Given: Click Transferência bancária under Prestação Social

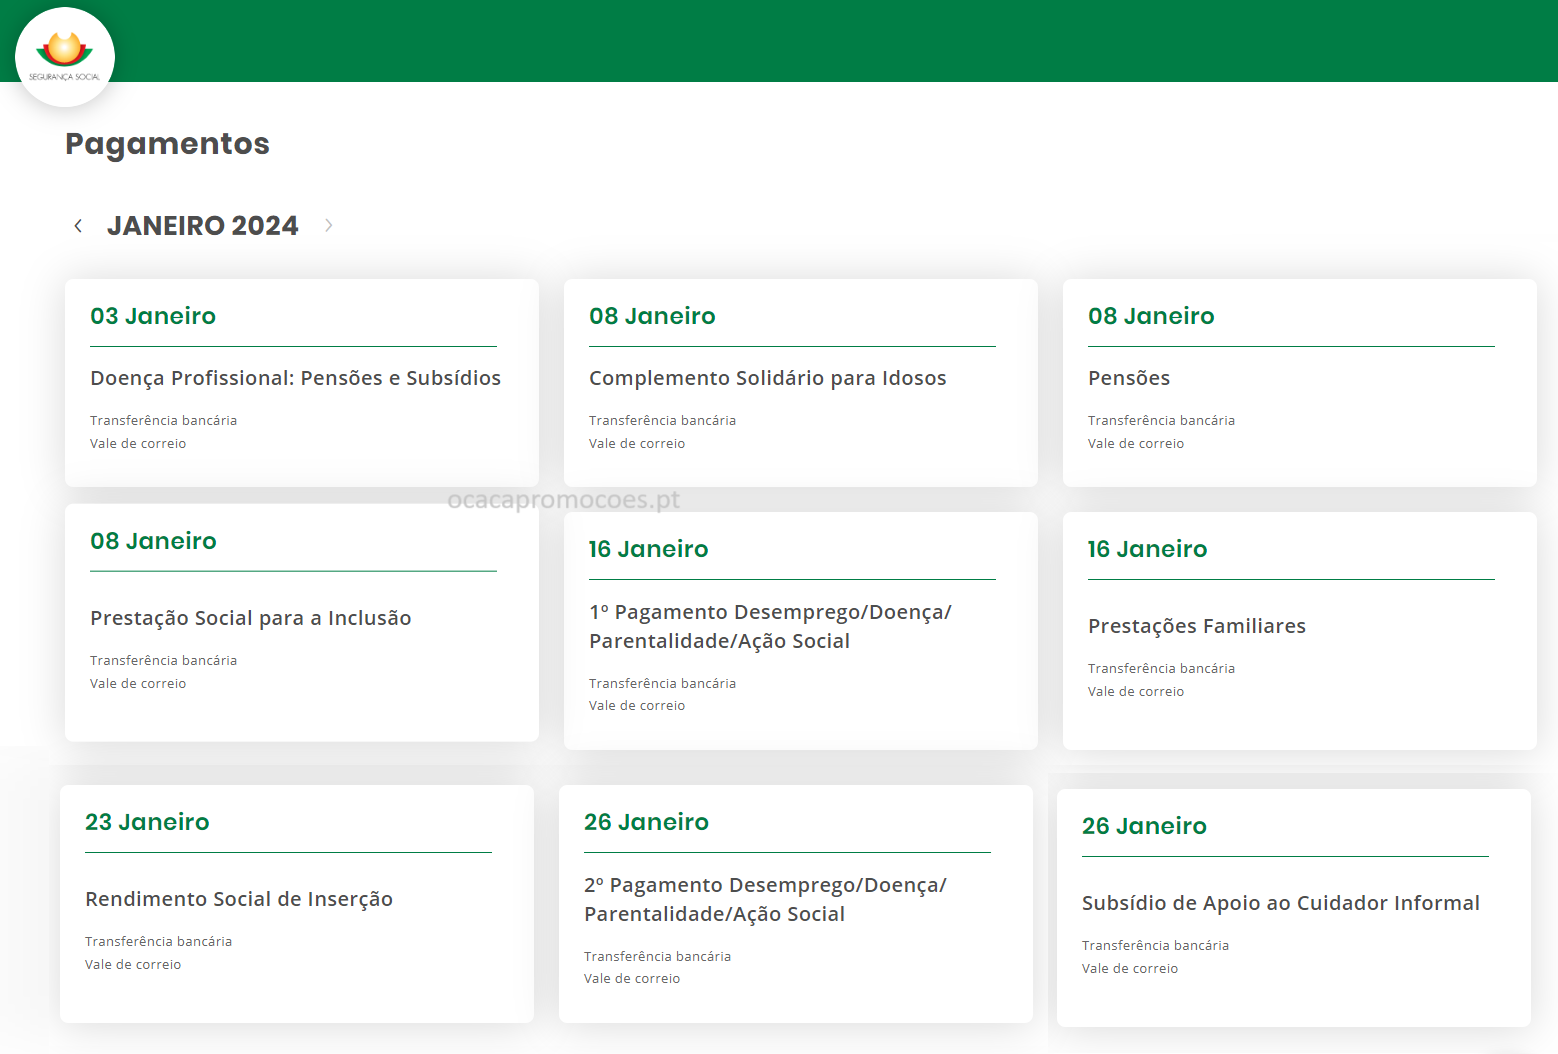Looking at the screenshot, I should click(x=163, y=661).
